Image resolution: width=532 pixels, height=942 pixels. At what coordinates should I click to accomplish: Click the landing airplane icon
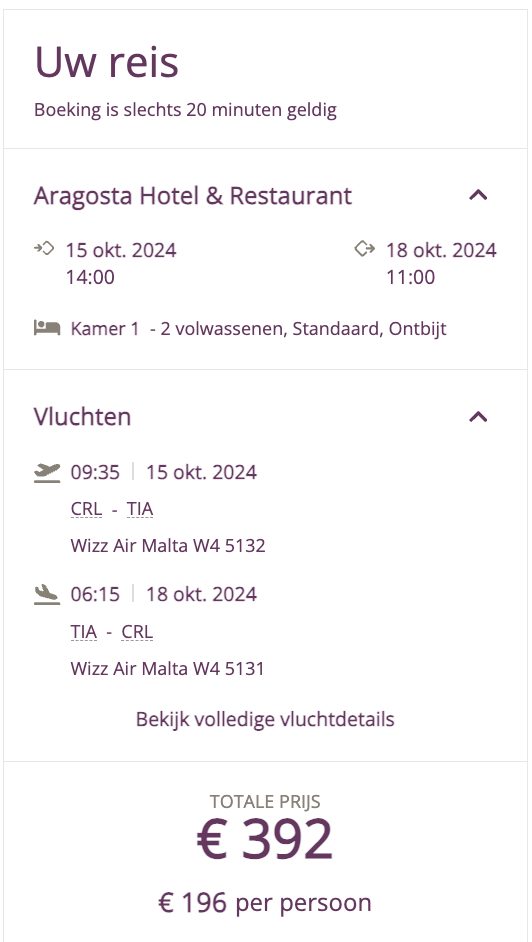click(47, 595)
